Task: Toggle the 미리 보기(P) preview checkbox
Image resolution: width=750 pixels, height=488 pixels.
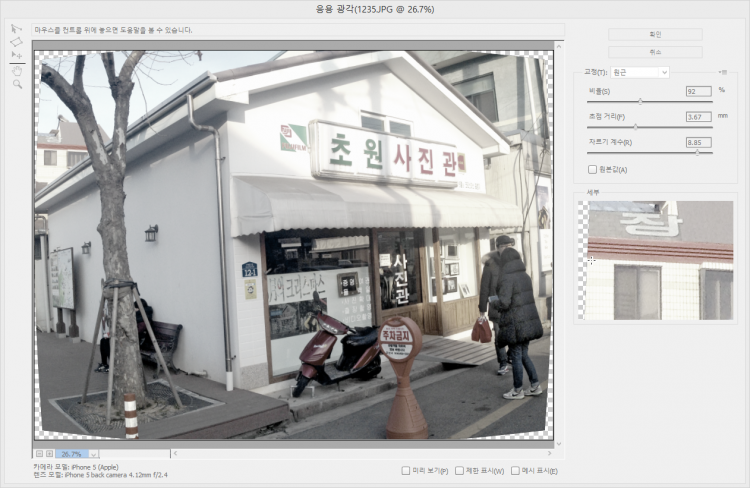Action: (x=405, y=470)
